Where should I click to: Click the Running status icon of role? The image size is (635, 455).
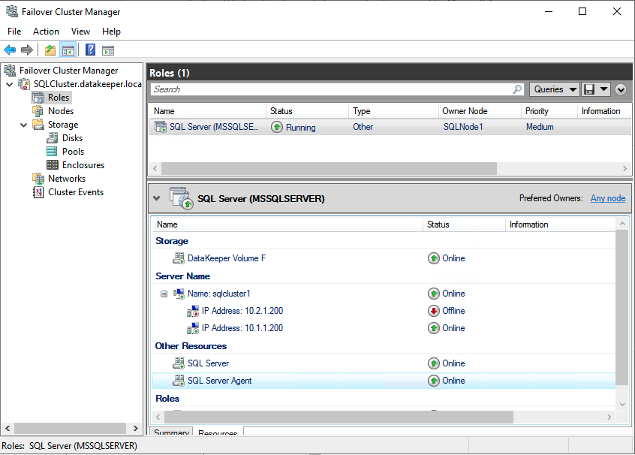click(277, 127)
